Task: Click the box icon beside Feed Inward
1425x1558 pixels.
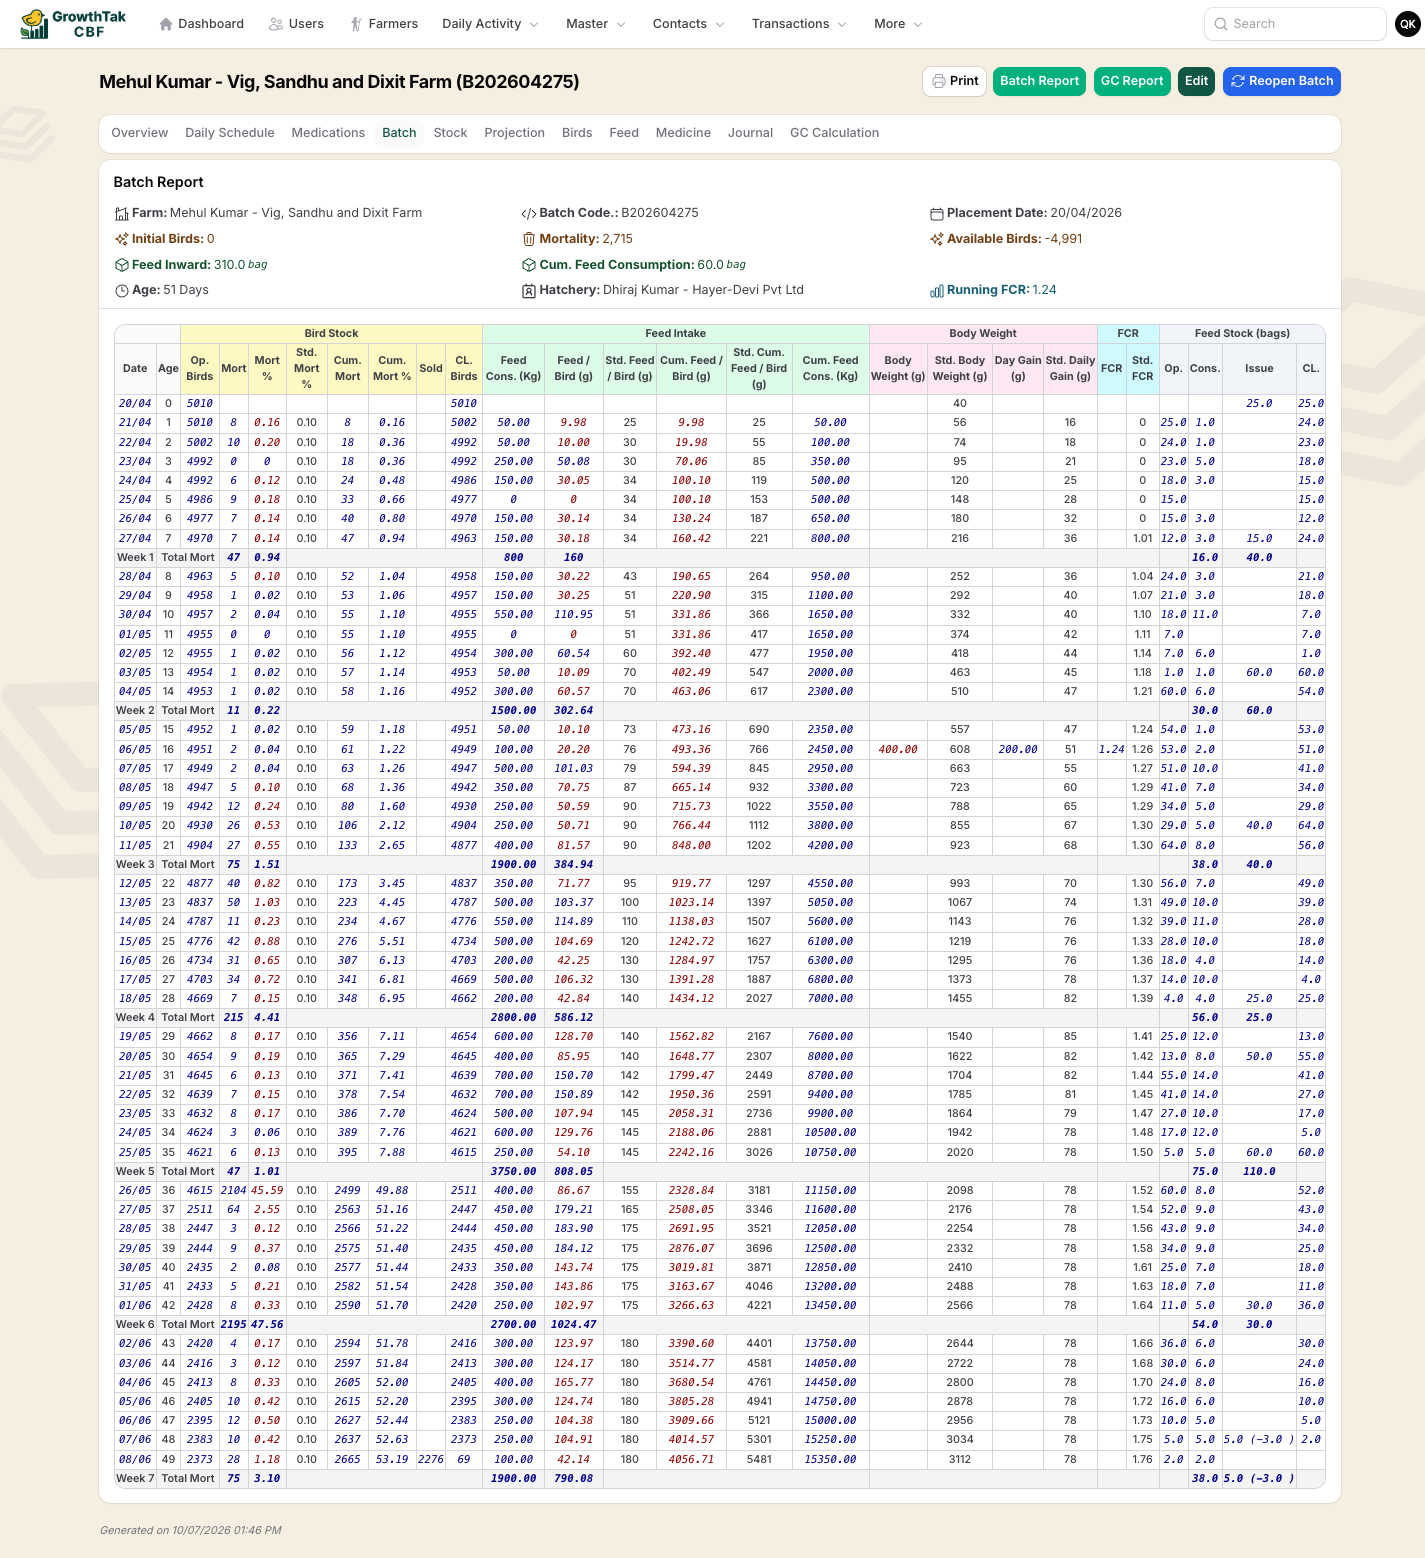Action: [x=122, y=265]
